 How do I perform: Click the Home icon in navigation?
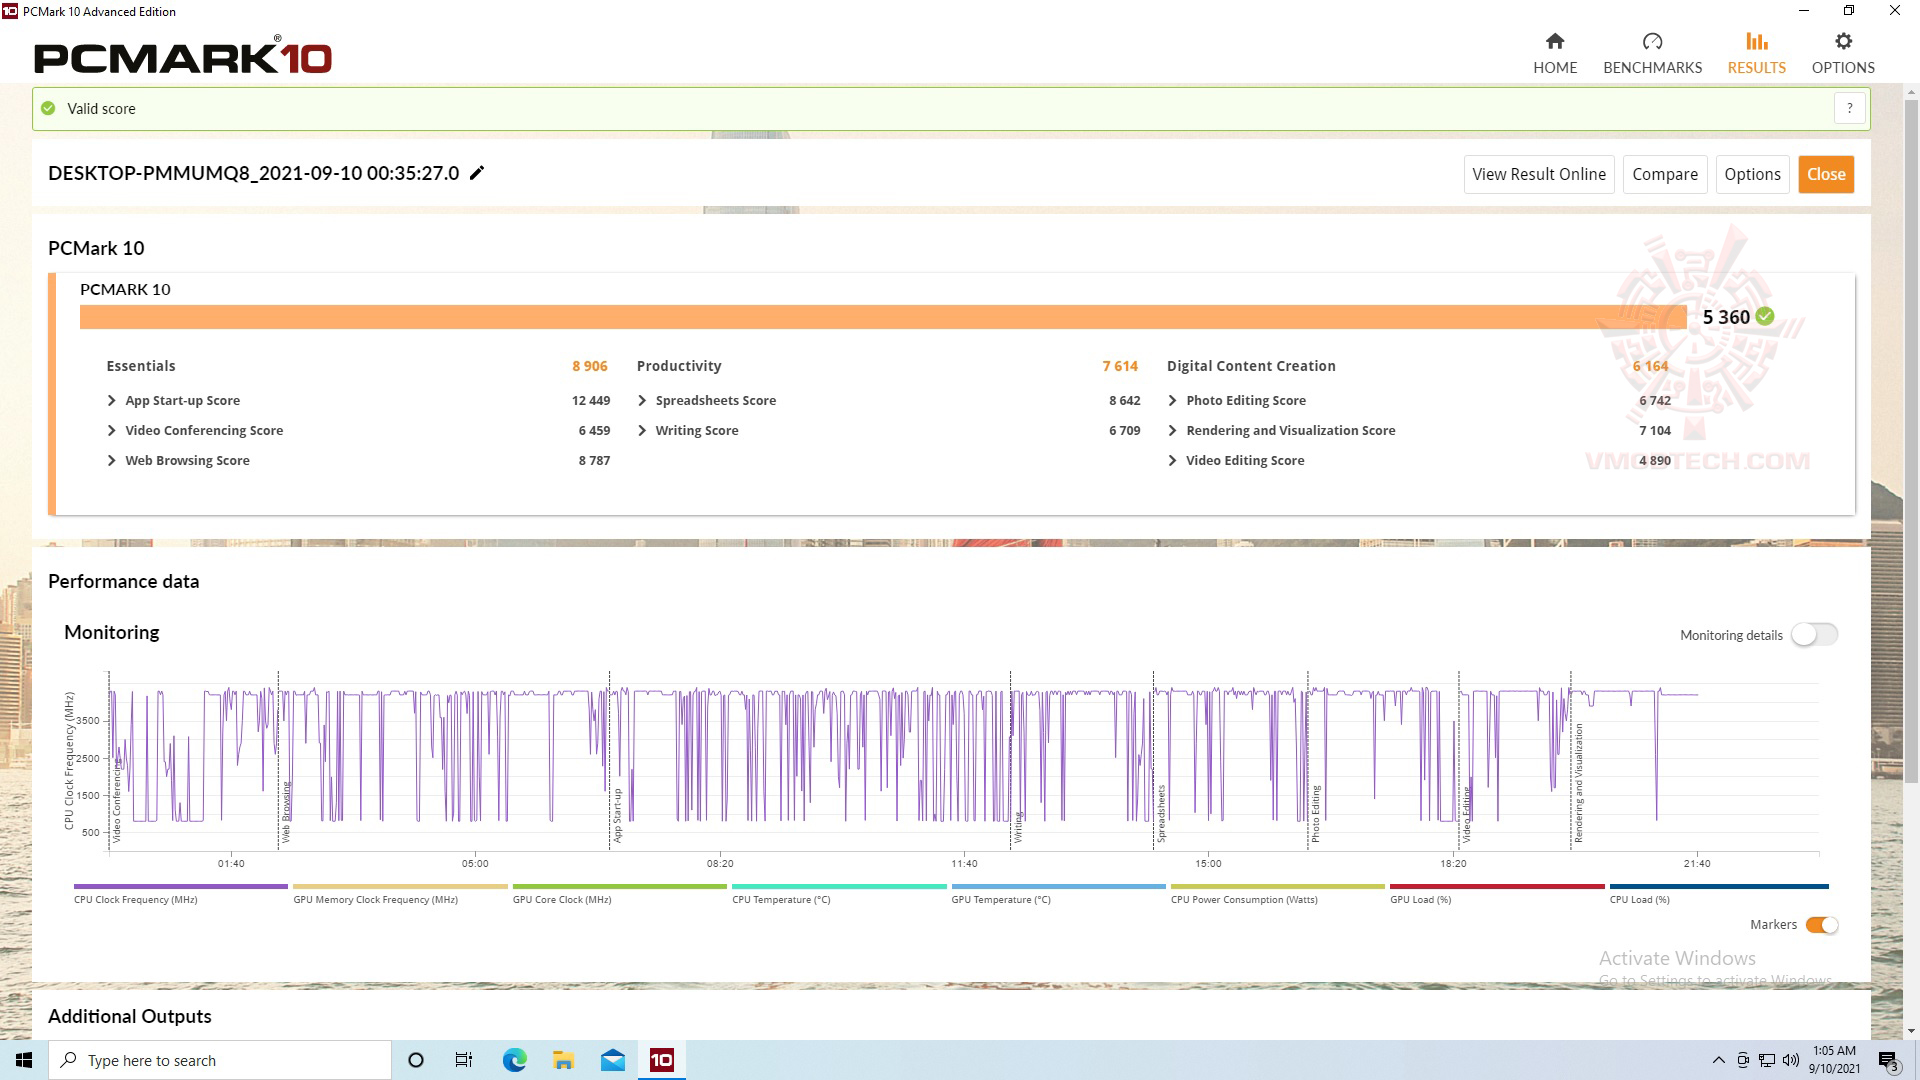(x=1554, y=42)
